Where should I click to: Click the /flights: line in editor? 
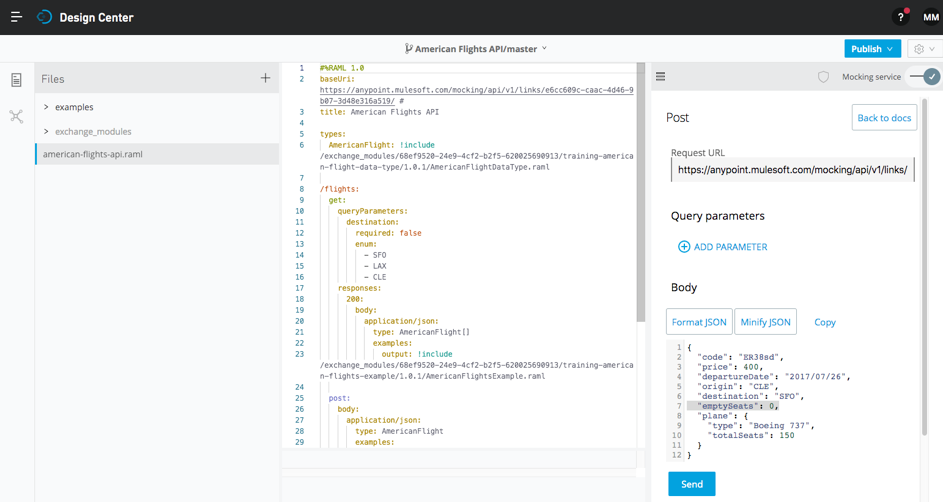[x=339, y=189]
